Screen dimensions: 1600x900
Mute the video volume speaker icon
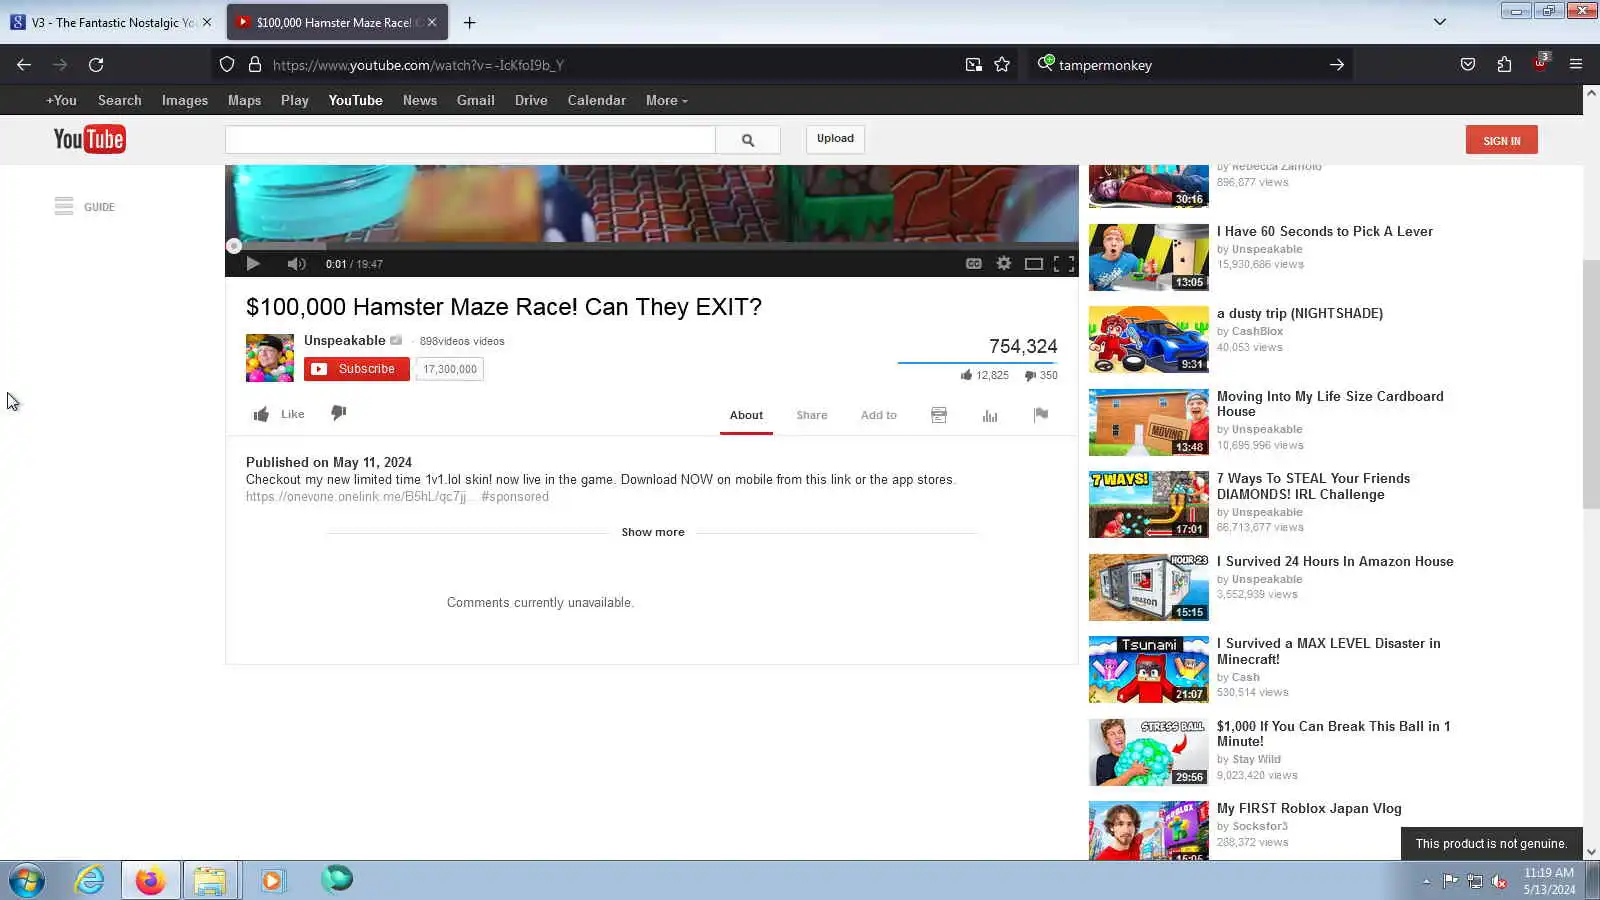click(296, 264)
